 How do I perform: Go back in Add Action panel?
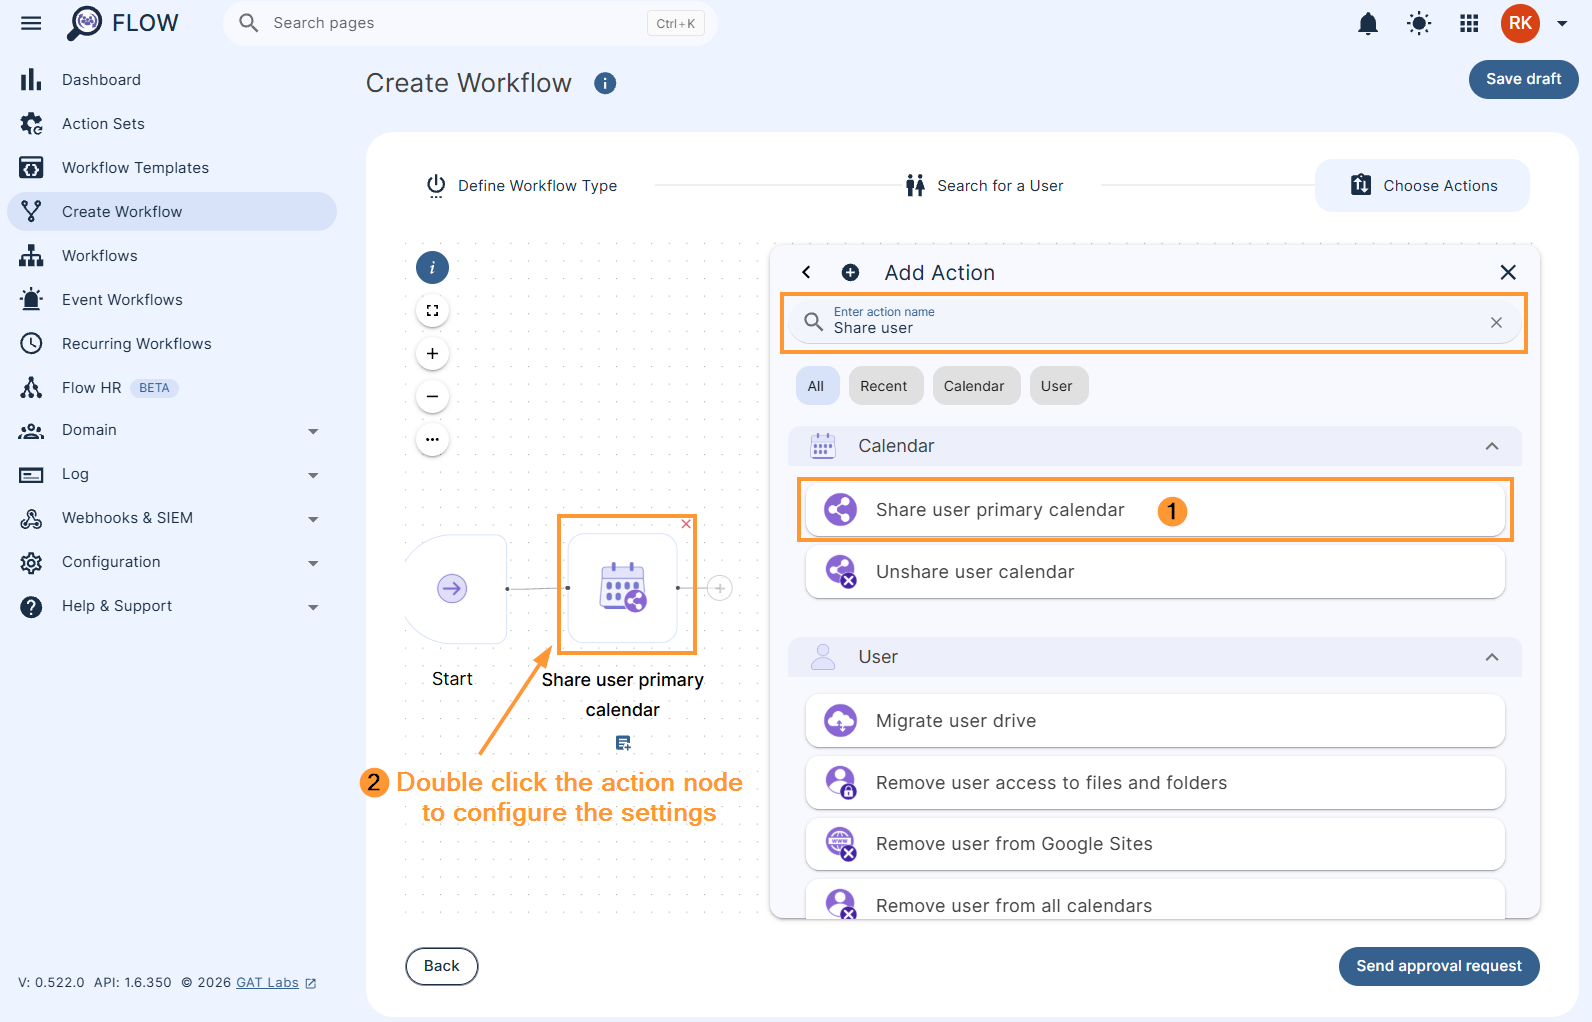coord(806,272)
